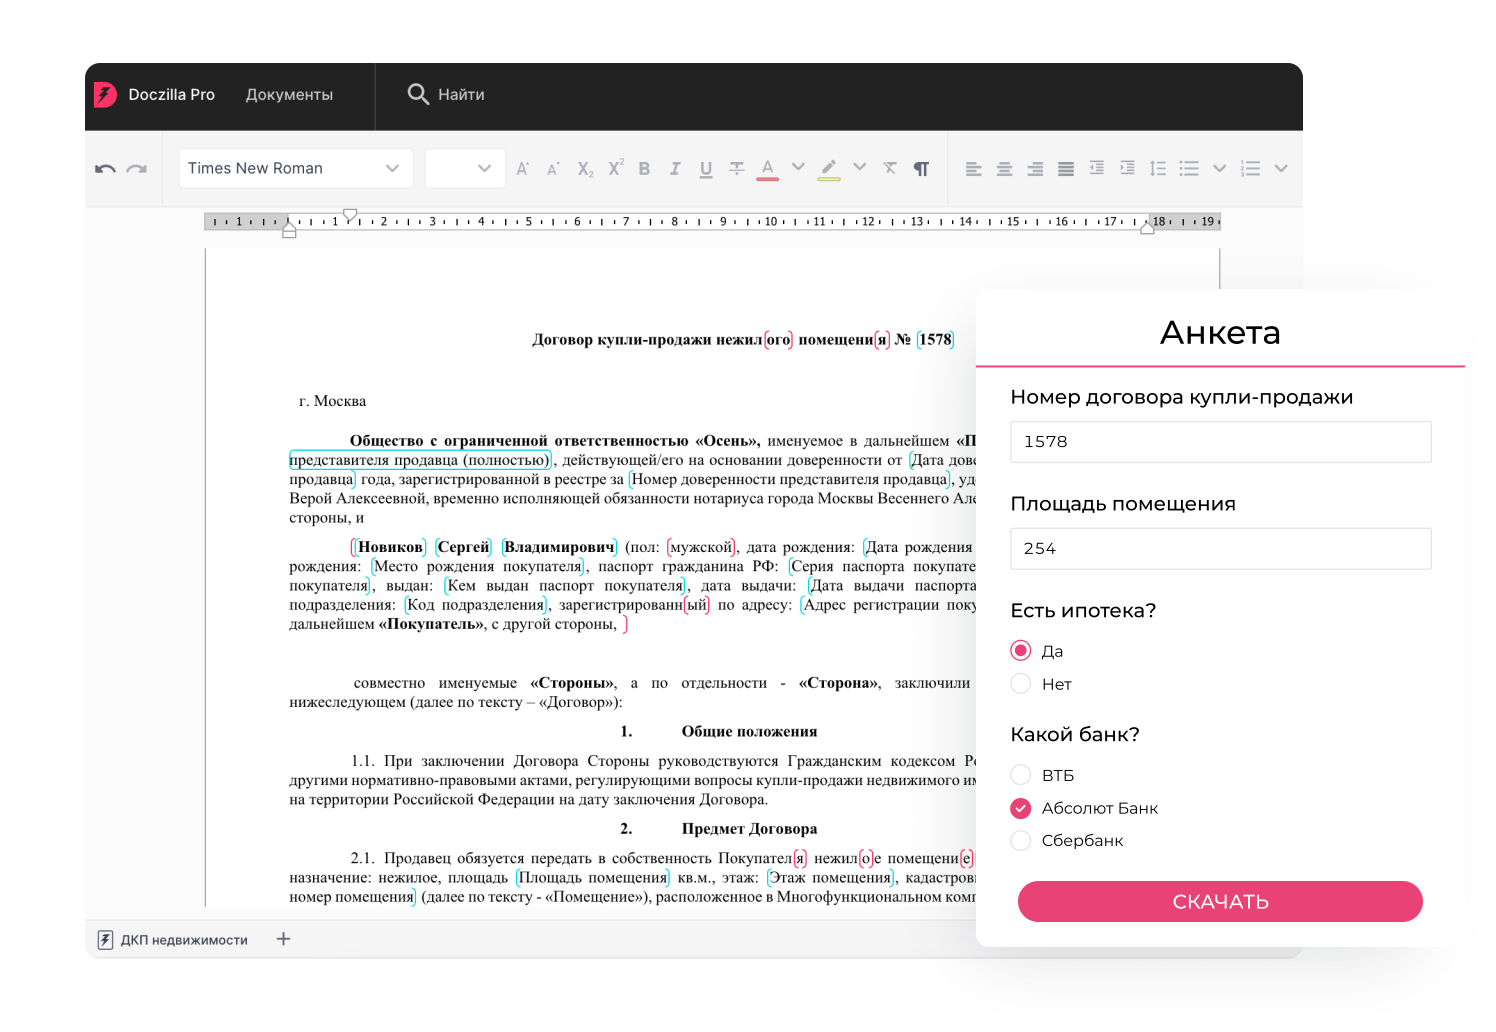This screenshot has height=1032, width=1496.
Task: Uncheck 'Абсолют Банк' option
Action: [x=1020, y=808]
